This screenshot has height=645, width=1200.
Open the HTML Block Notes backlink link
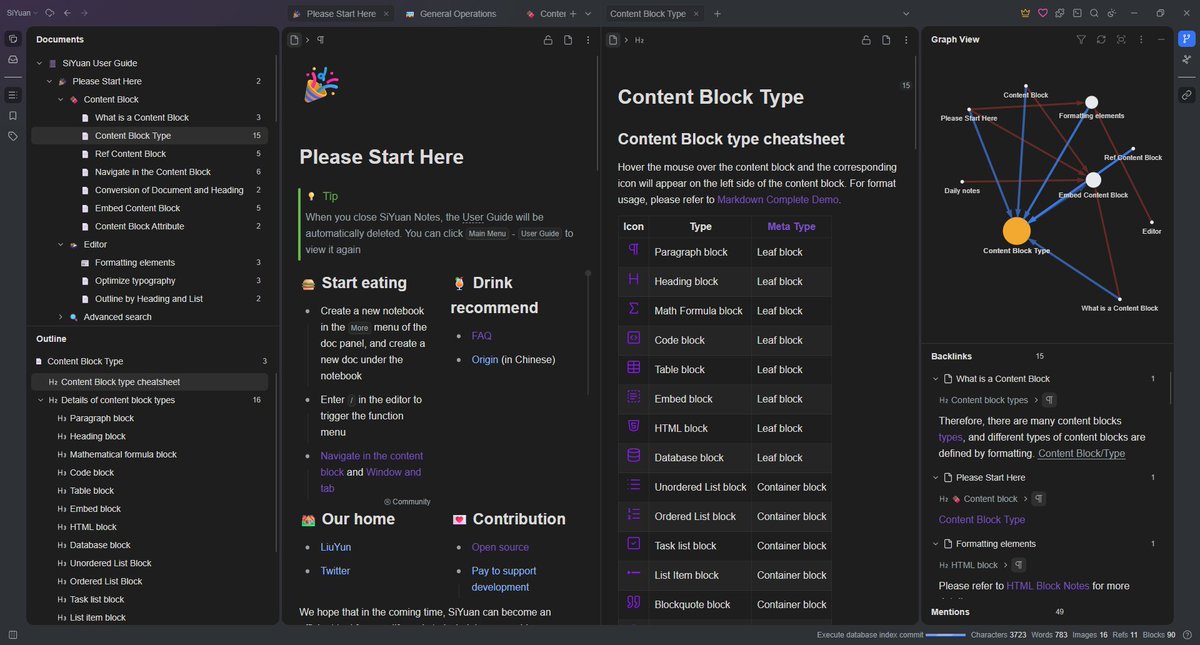(x=1048, y=586)
